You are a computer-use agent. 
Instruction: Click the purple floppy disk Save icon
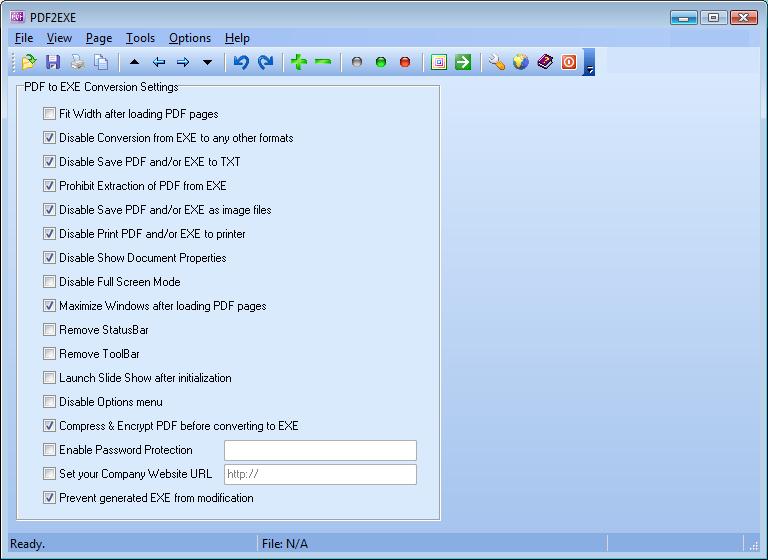(53, 62)
